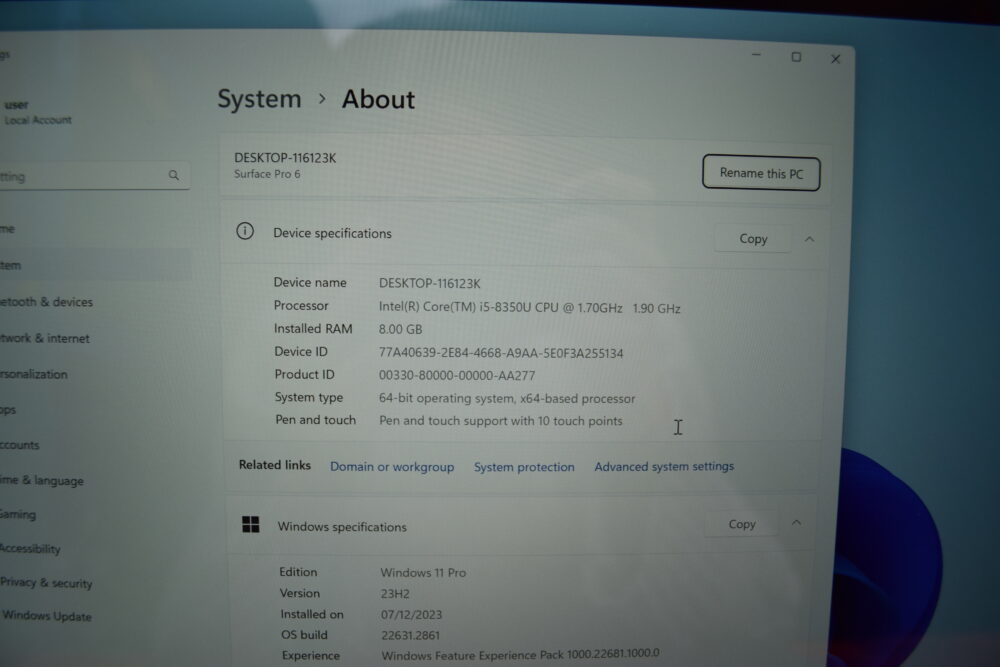Open Domain or workgroup link
Screen dimensions: 1000x667
[392, 467]
